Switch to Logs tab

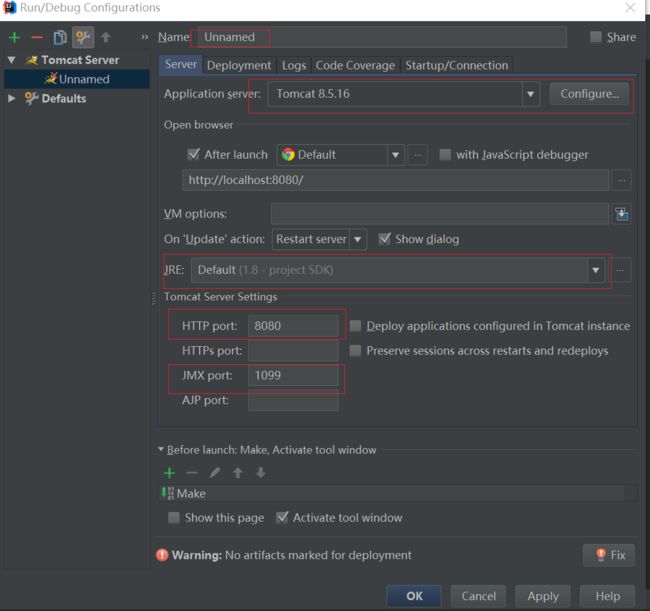(294, 65)
